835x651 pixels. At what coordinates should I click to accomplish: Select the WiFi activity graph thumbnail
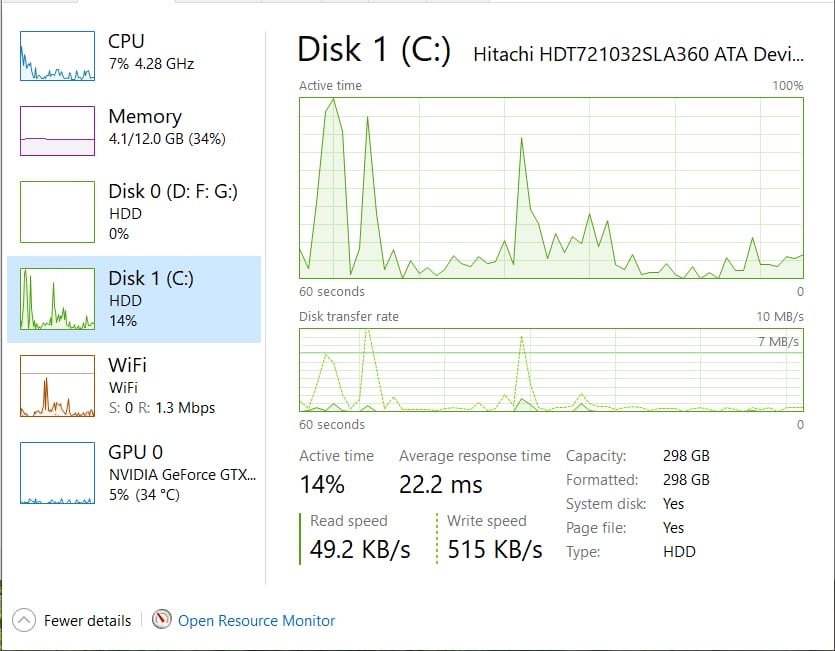tap(57, 386)
